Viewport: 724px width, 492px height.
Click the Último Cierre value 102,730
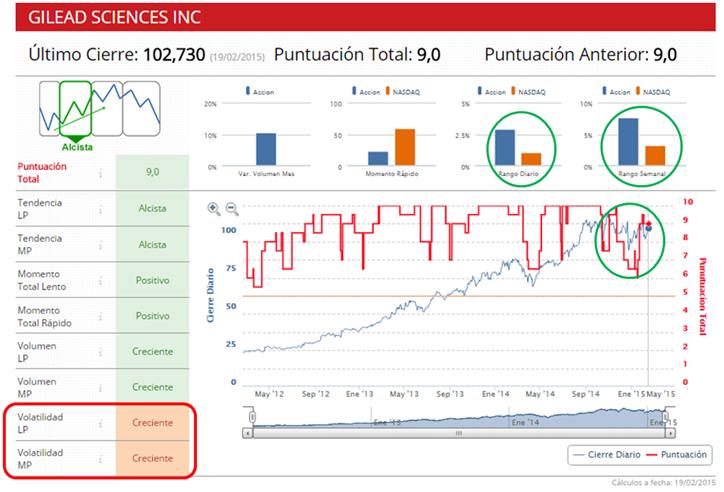pos(174,54)
